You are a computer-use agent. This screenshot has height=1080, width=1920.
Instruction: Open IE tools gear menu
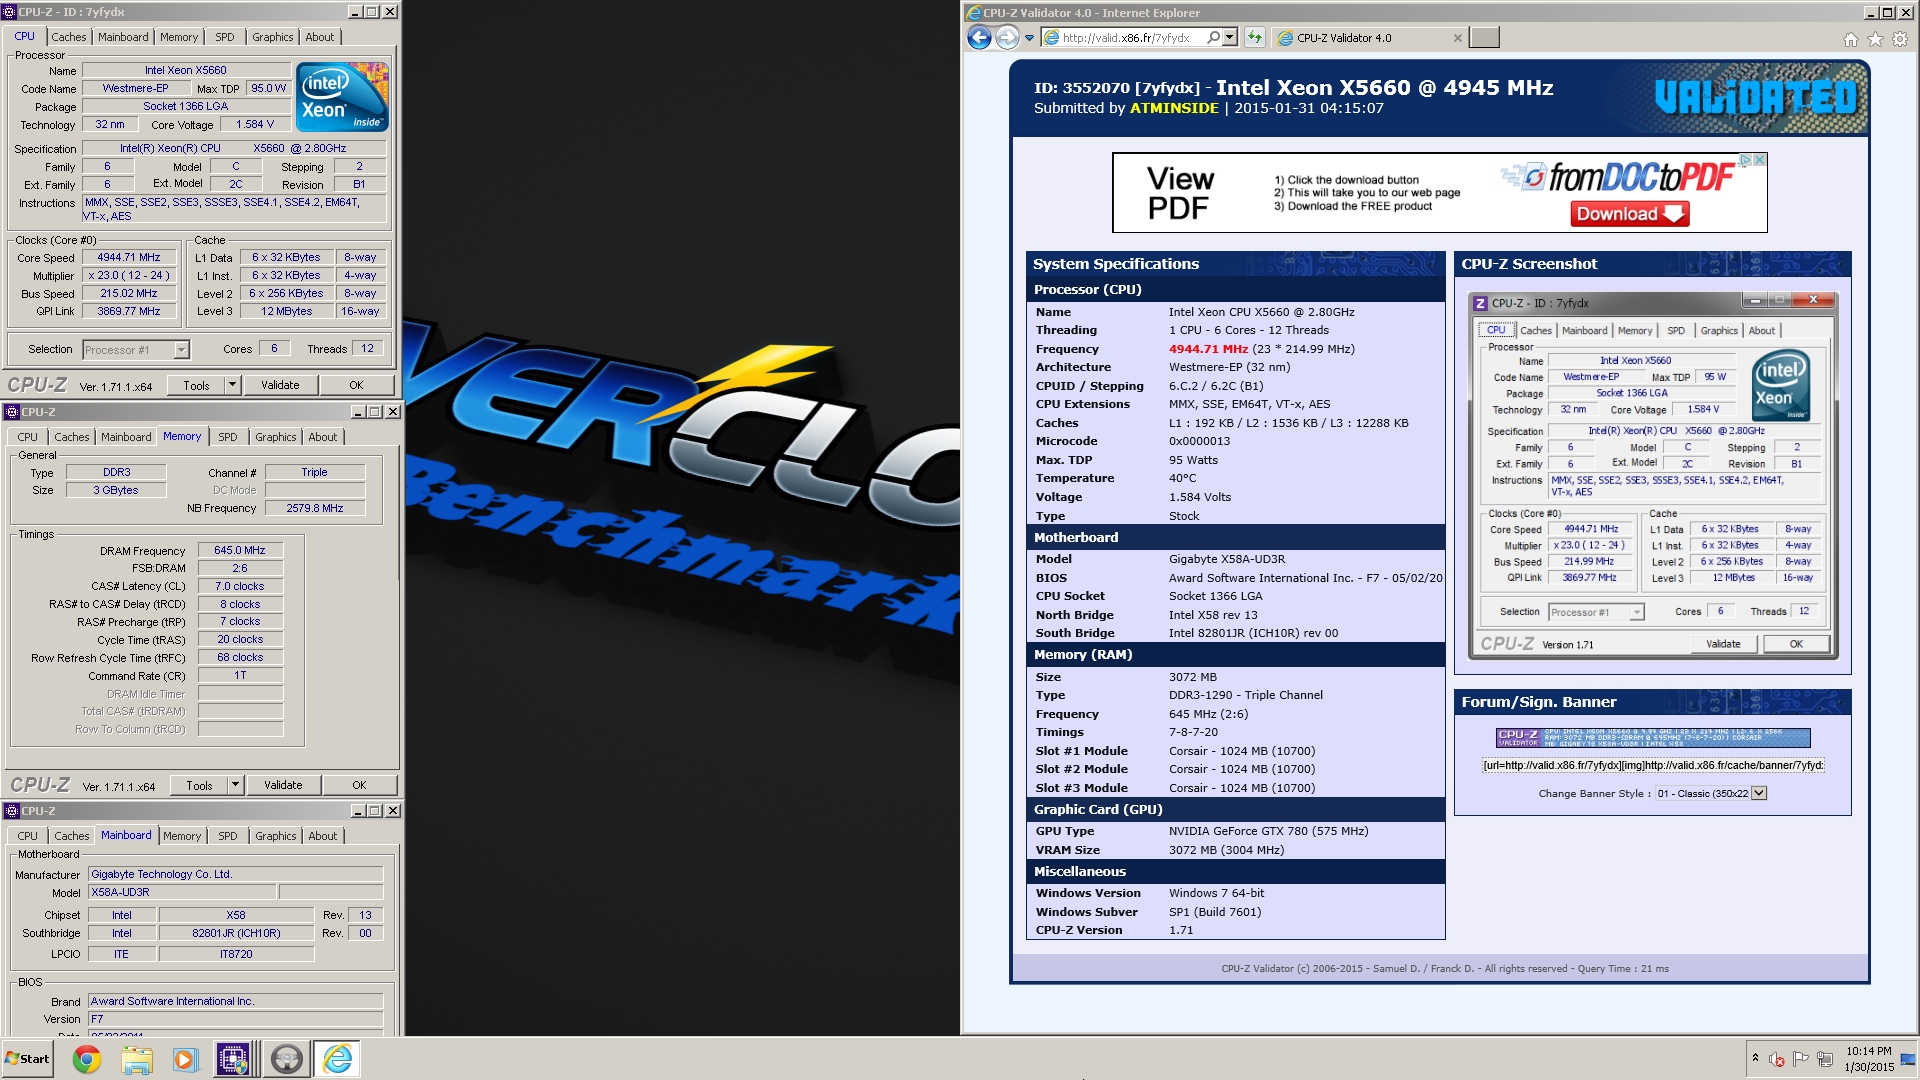tap(1900, 39)
